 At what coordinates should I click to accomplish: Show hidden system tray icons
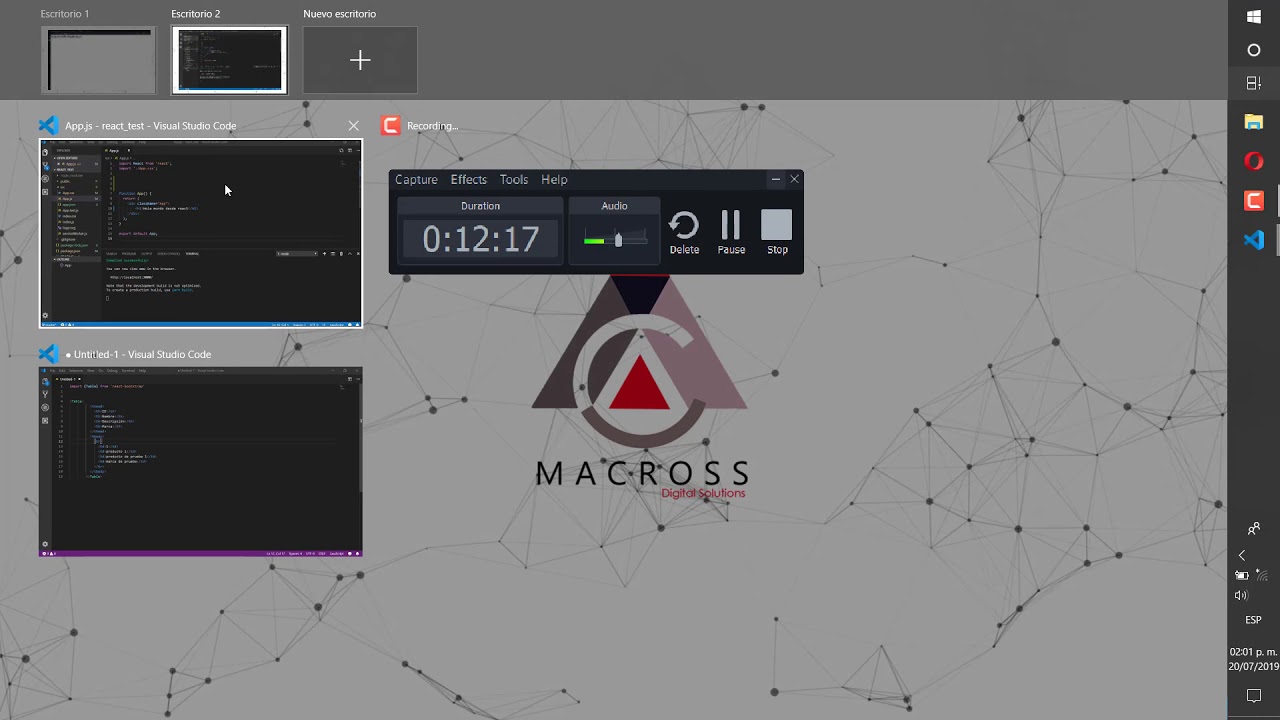1242,555
